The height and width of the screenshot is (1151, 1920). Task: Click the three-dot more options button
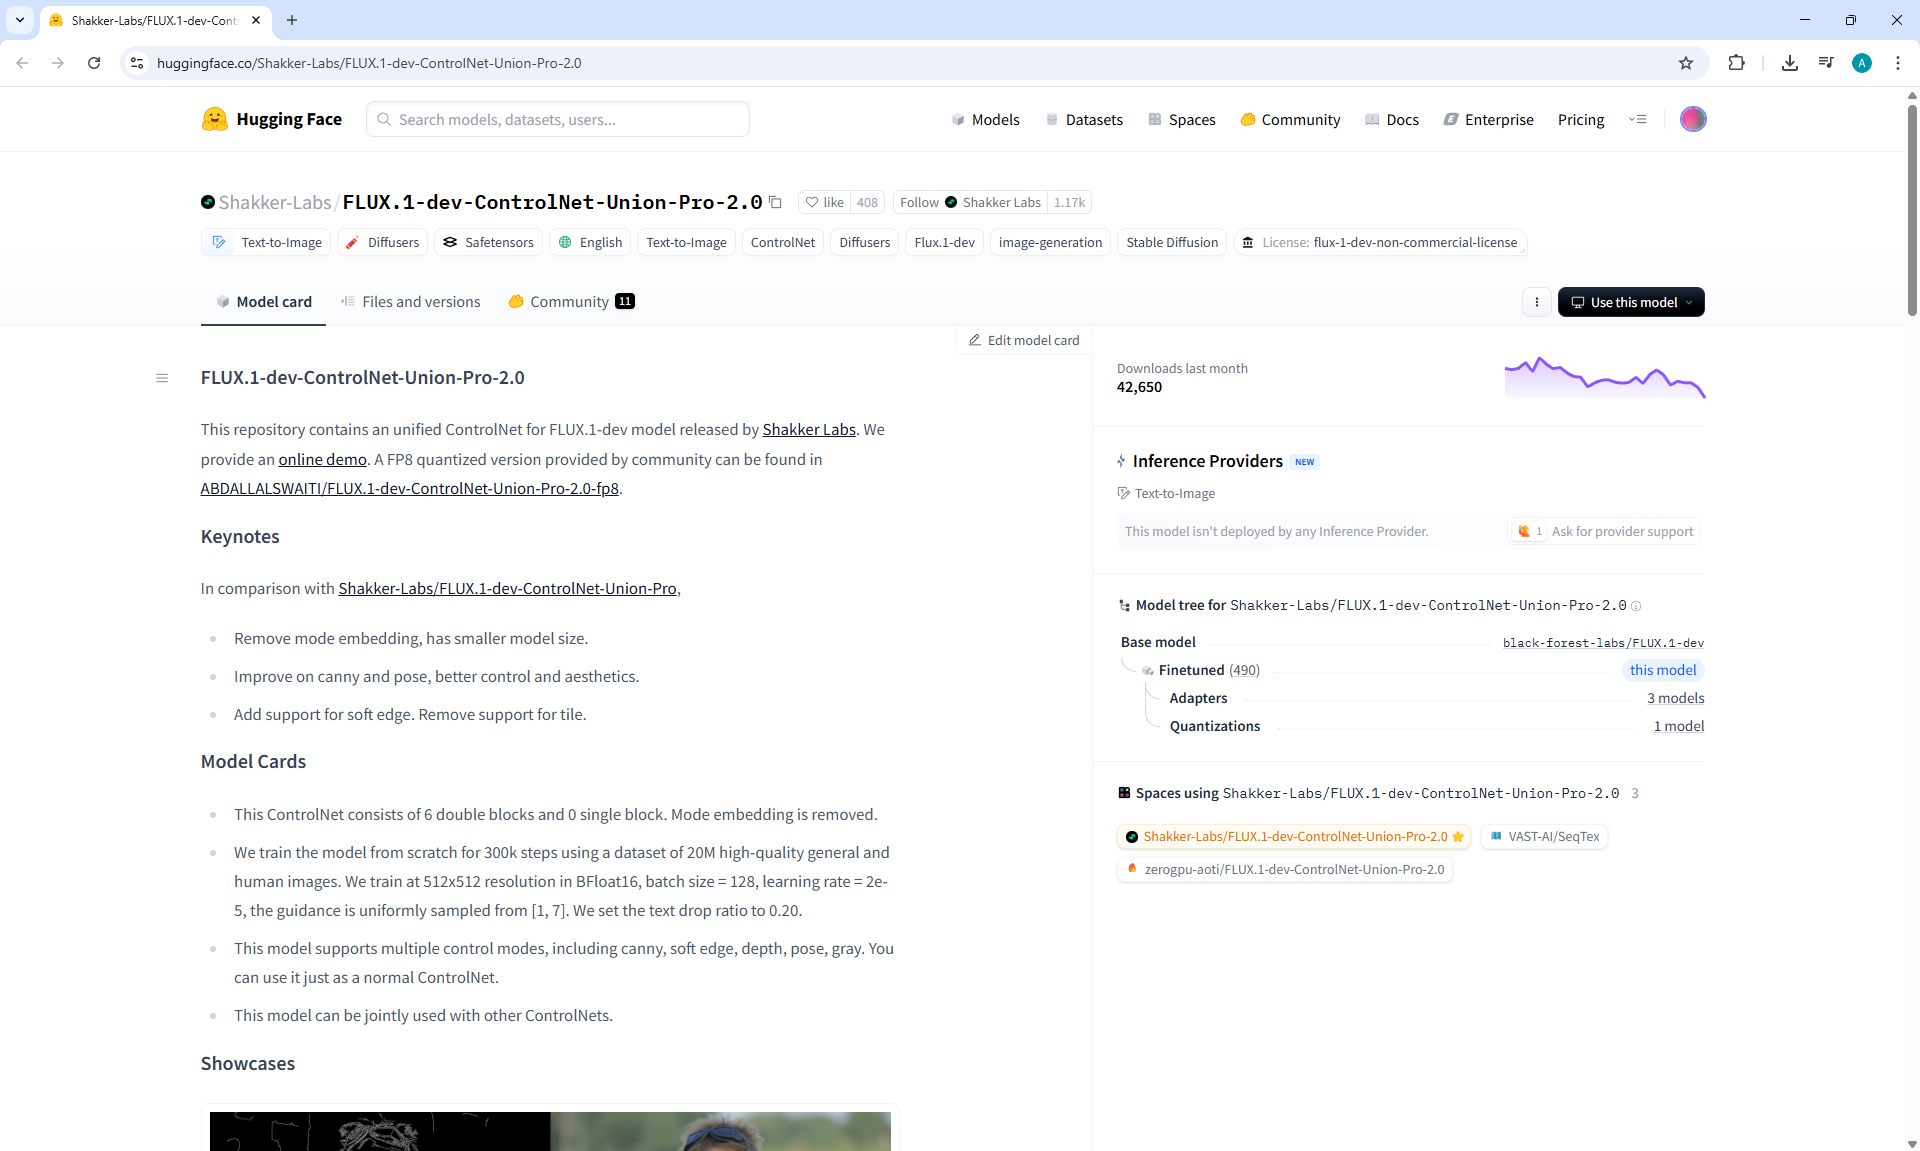pyautogui.click(x=1537, y=302)
